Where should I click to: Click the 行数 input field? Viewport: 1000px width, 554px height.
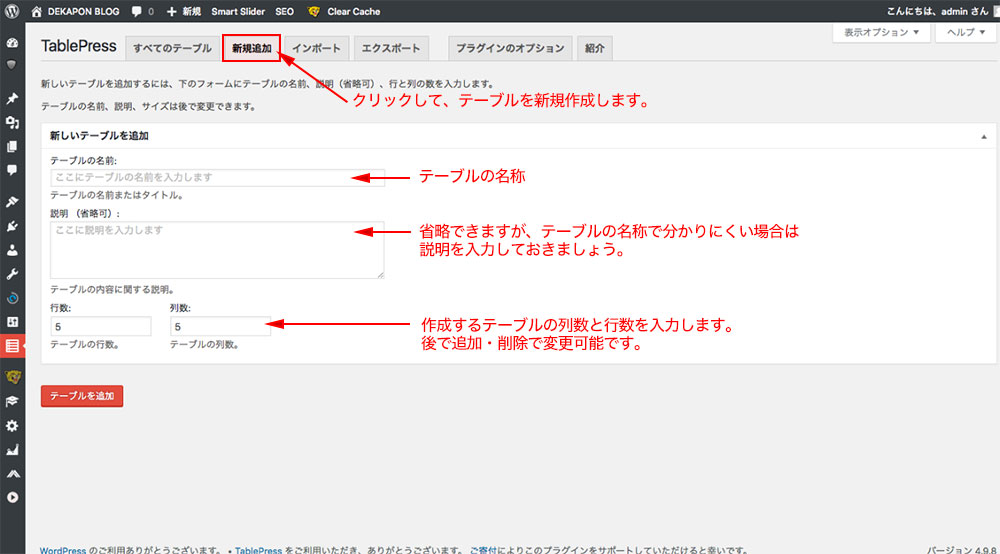click(101, 326)
